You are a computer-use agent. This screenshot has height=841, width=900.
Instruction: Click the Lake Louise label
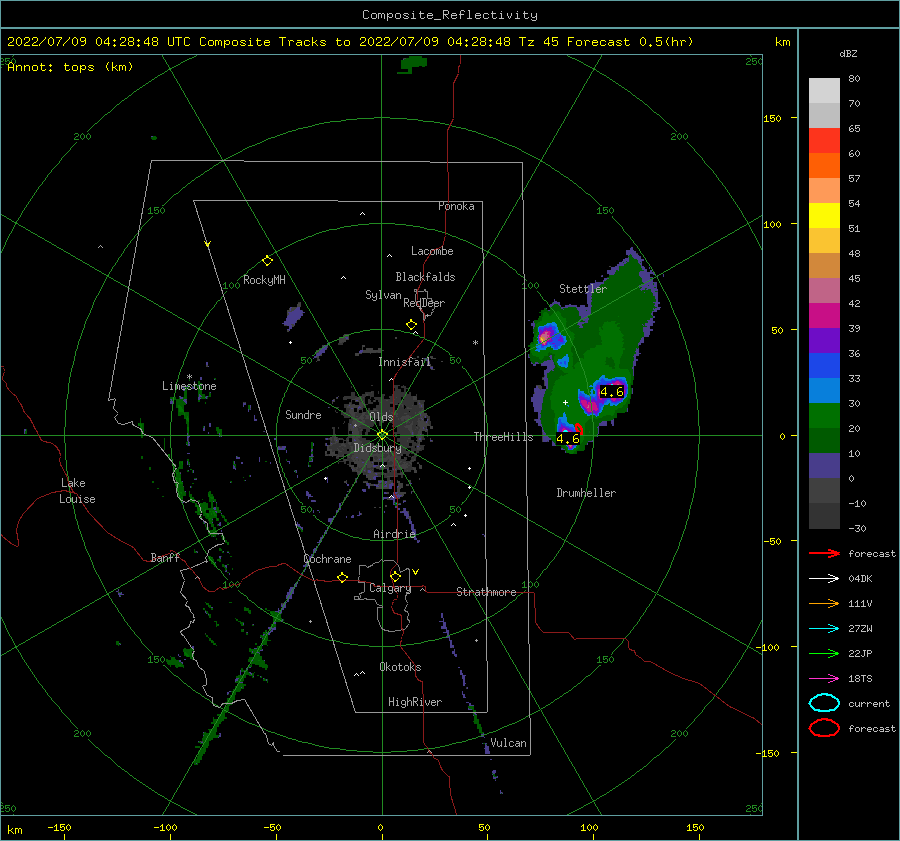(x=77, y=491)
